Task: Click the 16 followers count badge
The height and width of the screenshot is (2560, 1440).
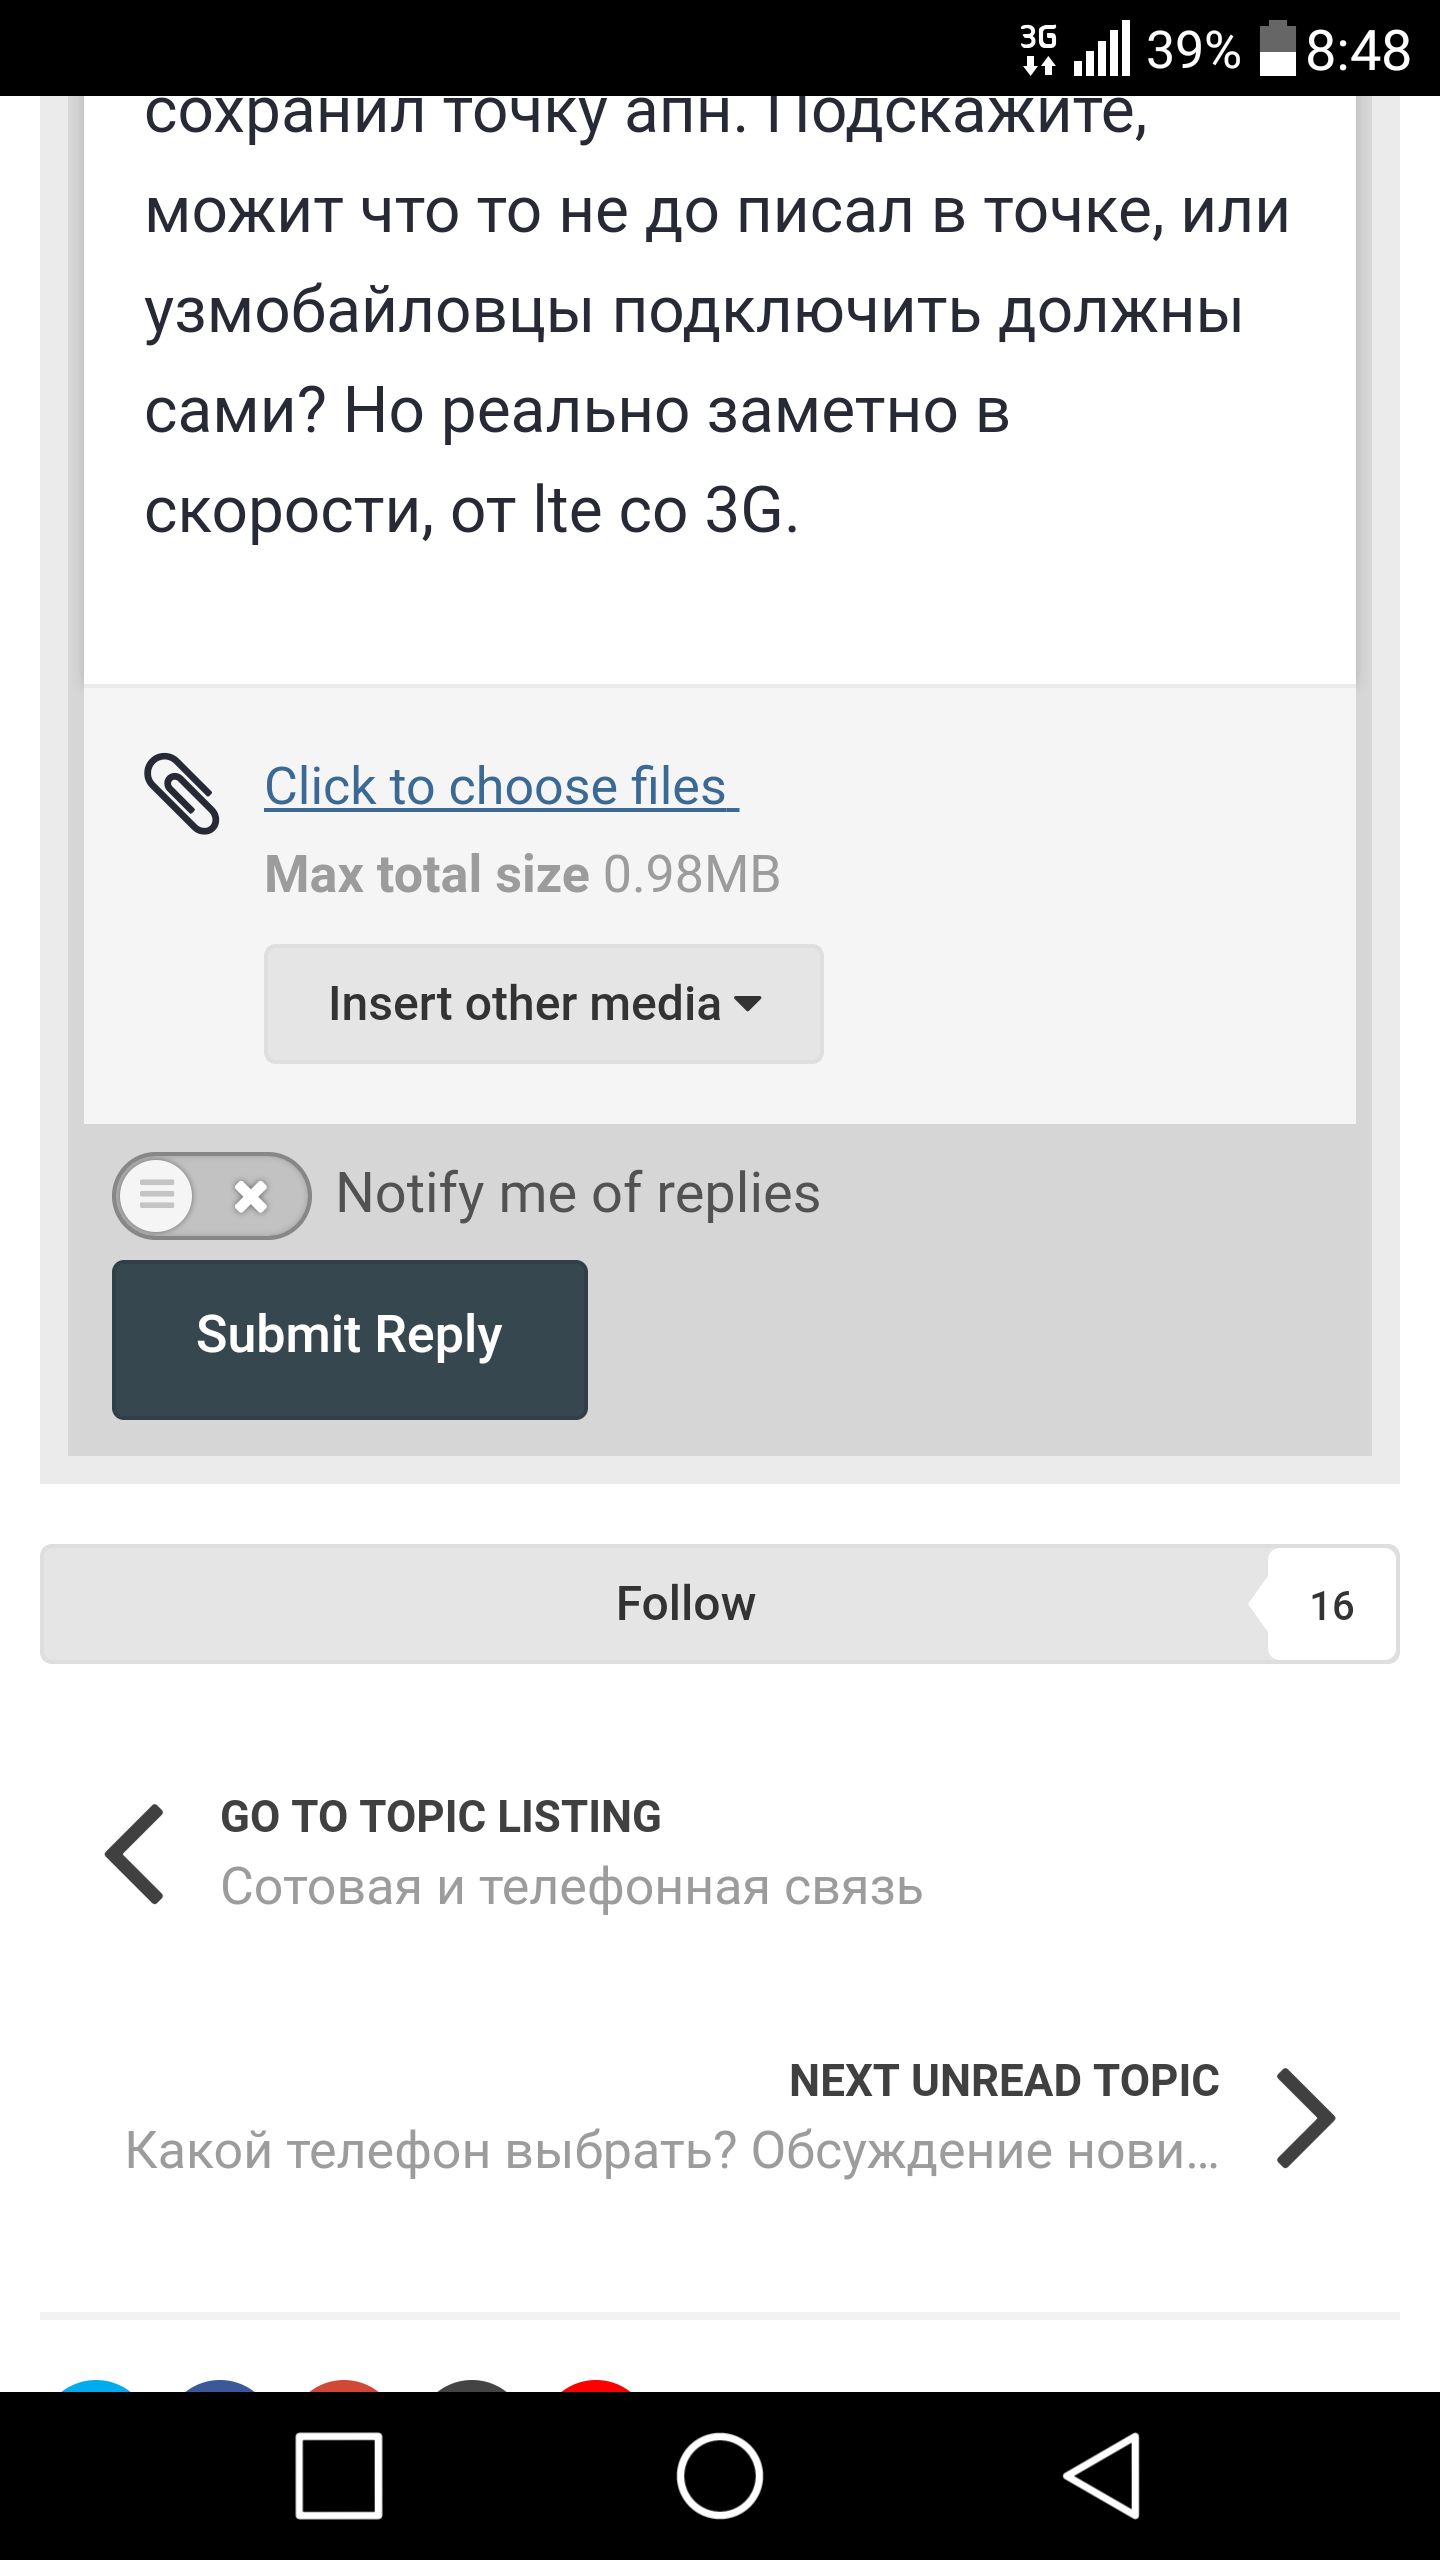Action: [1331, 1605]
